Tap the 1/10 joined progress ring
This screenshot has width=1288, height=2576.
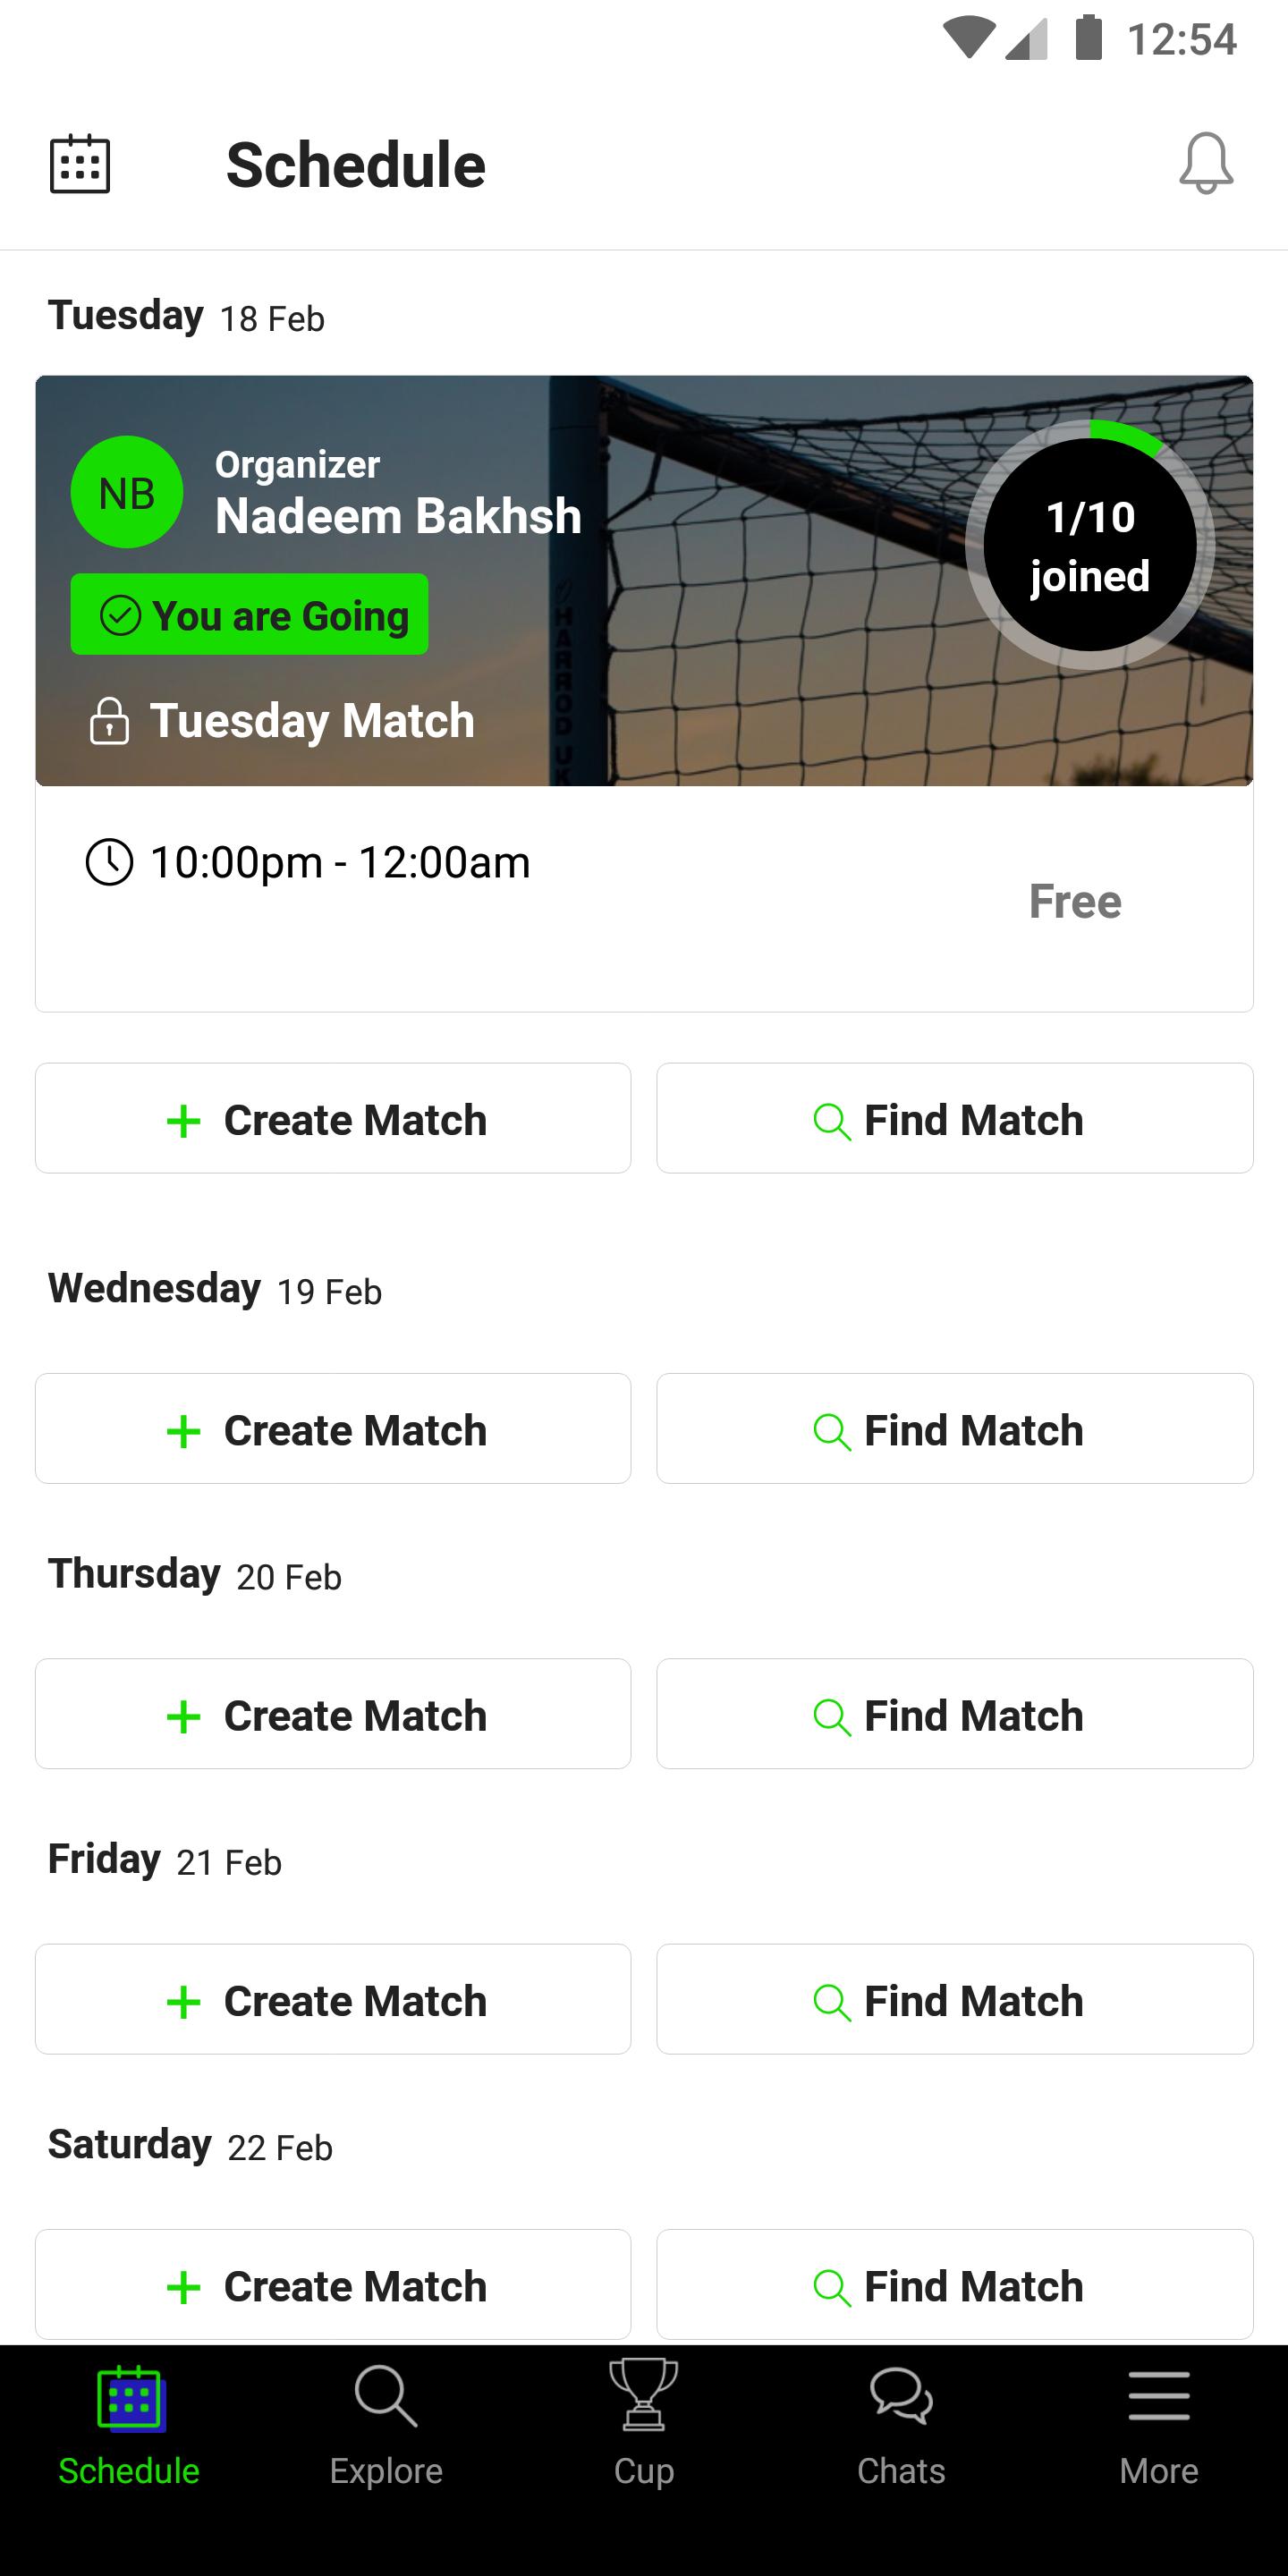1090,546
